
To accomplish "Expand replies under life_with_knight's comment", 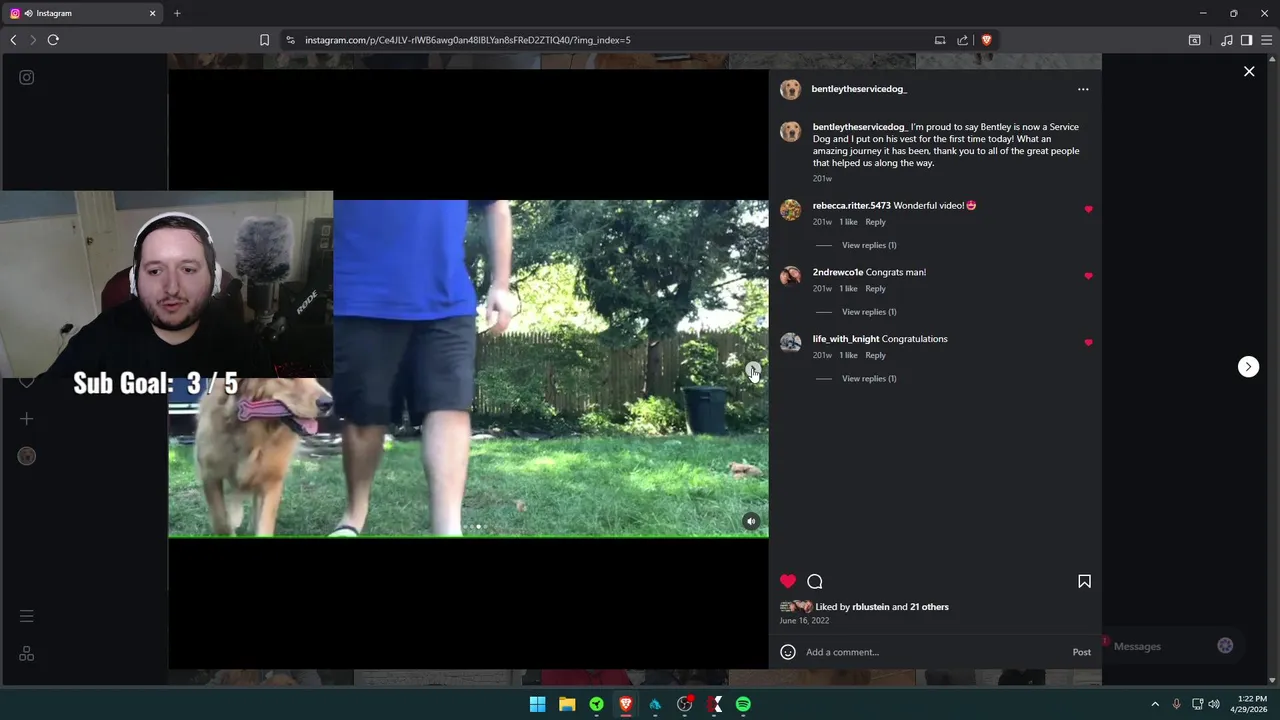I will click(x=869, y=379).
